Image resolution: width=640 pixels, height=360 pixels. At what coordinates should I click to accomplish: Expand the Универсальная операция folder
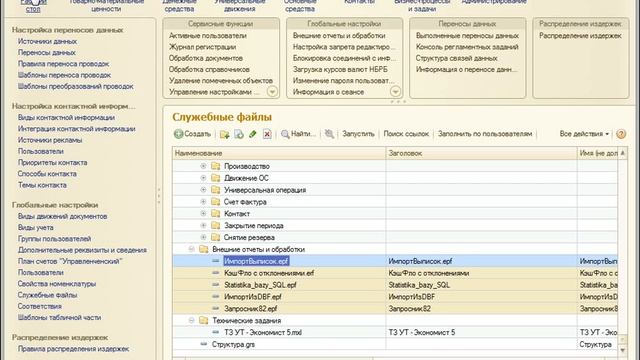pyautogui.click(x=203, y=190)
